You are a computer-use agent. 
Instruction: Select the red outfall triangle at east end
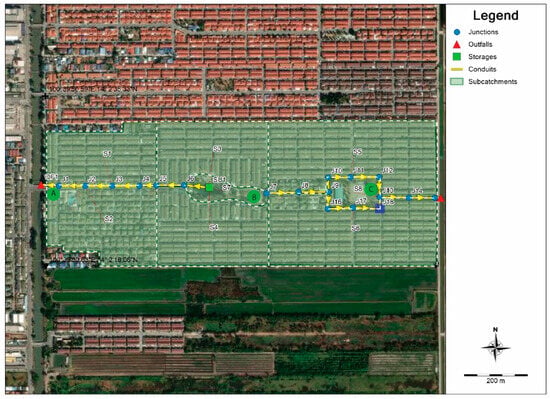(441, 199)
